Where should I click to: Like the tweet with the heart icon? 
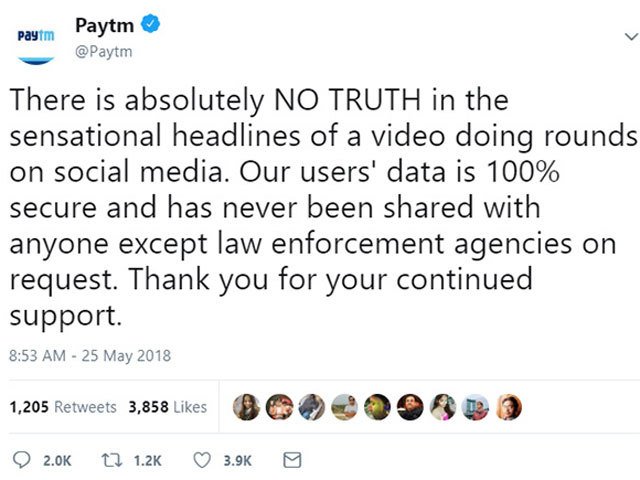(x=202, y=460)
